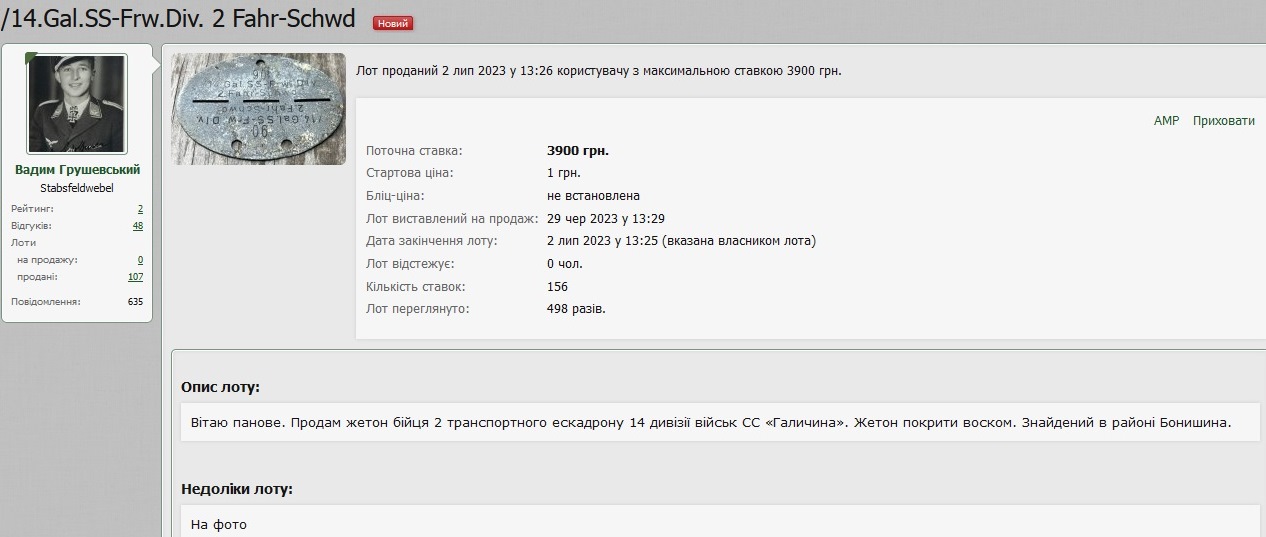Image resolution: width=1266 pixels, height=537 pixels.
Task: View the 107 sold lots
Action: 135,277
